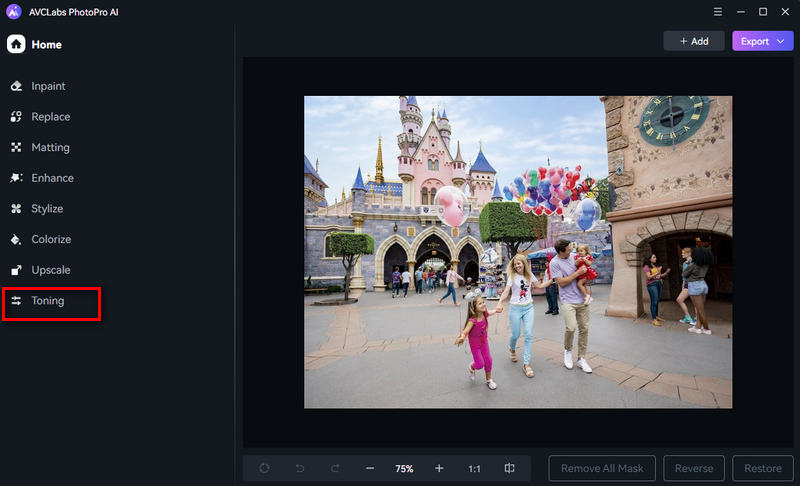Click the 75% zoom level value
Image resolution: width=800 pixels, height=486 pixels.
pos(404,469)
